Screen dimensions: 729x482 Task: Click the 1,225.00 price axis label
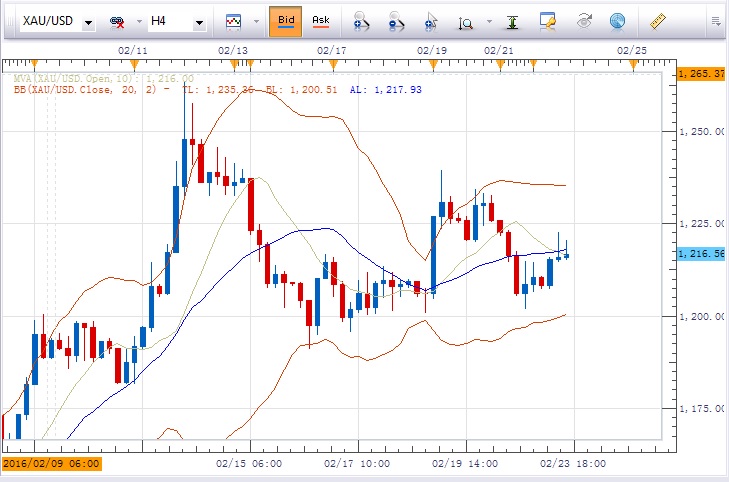click(x=702, y=224)
